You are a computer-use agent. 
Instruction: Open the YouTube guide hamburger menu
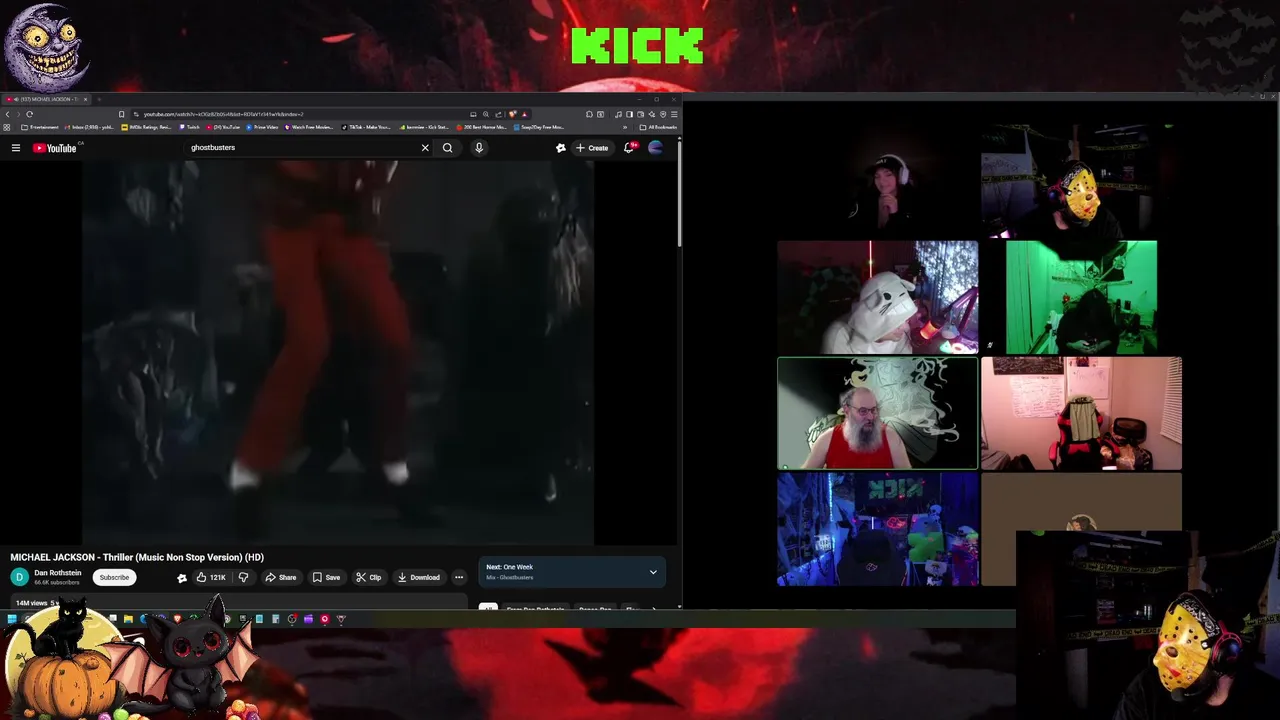click(x=16, y=148)
